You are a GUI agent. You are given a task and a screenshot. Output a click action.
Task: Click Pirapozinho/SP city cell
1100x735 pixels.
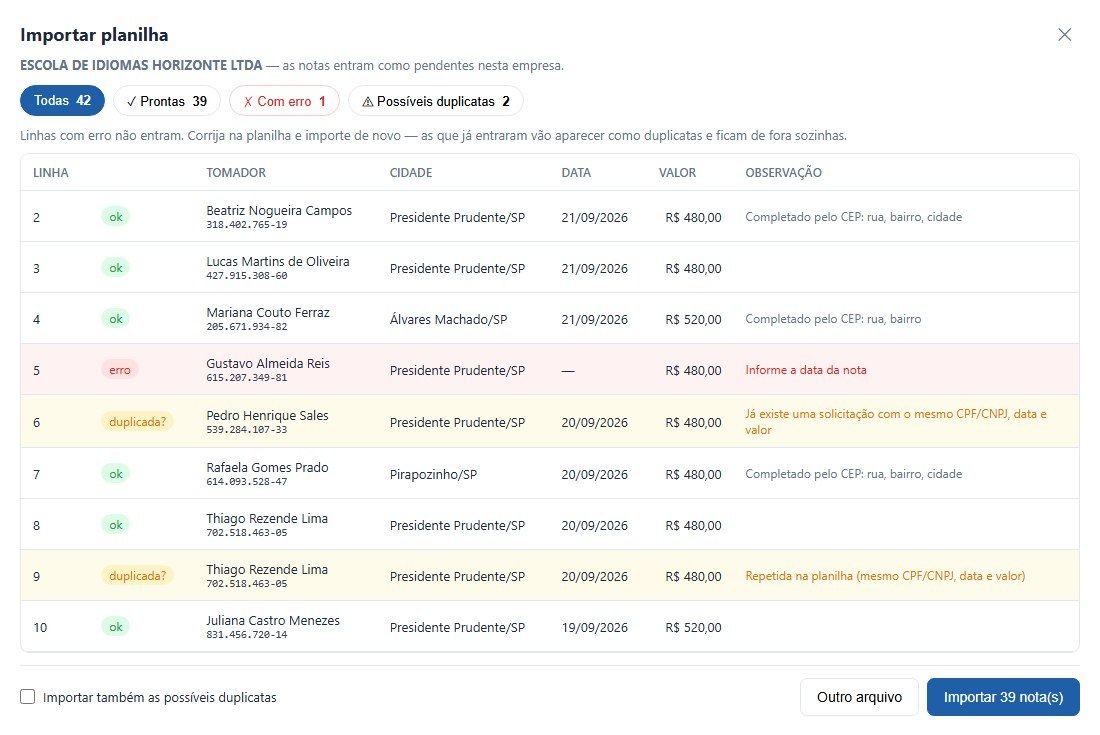[434, 475]
